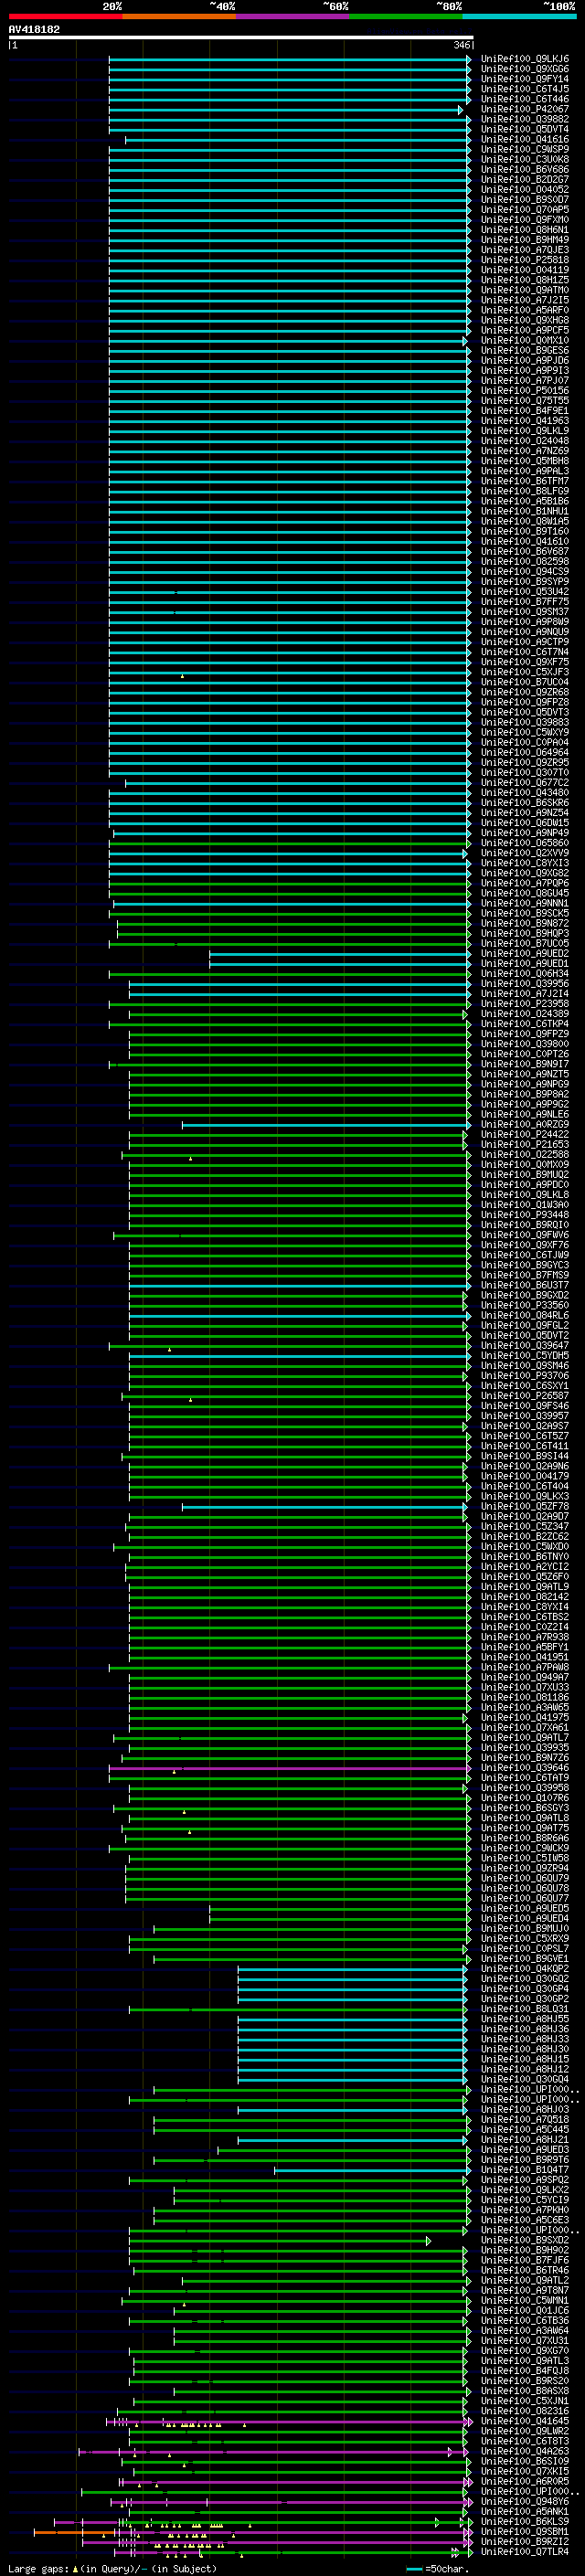Open the UniRef100_Q9LKJ6 hit link
Screen dimensions: 585x2576
(525, 60)
